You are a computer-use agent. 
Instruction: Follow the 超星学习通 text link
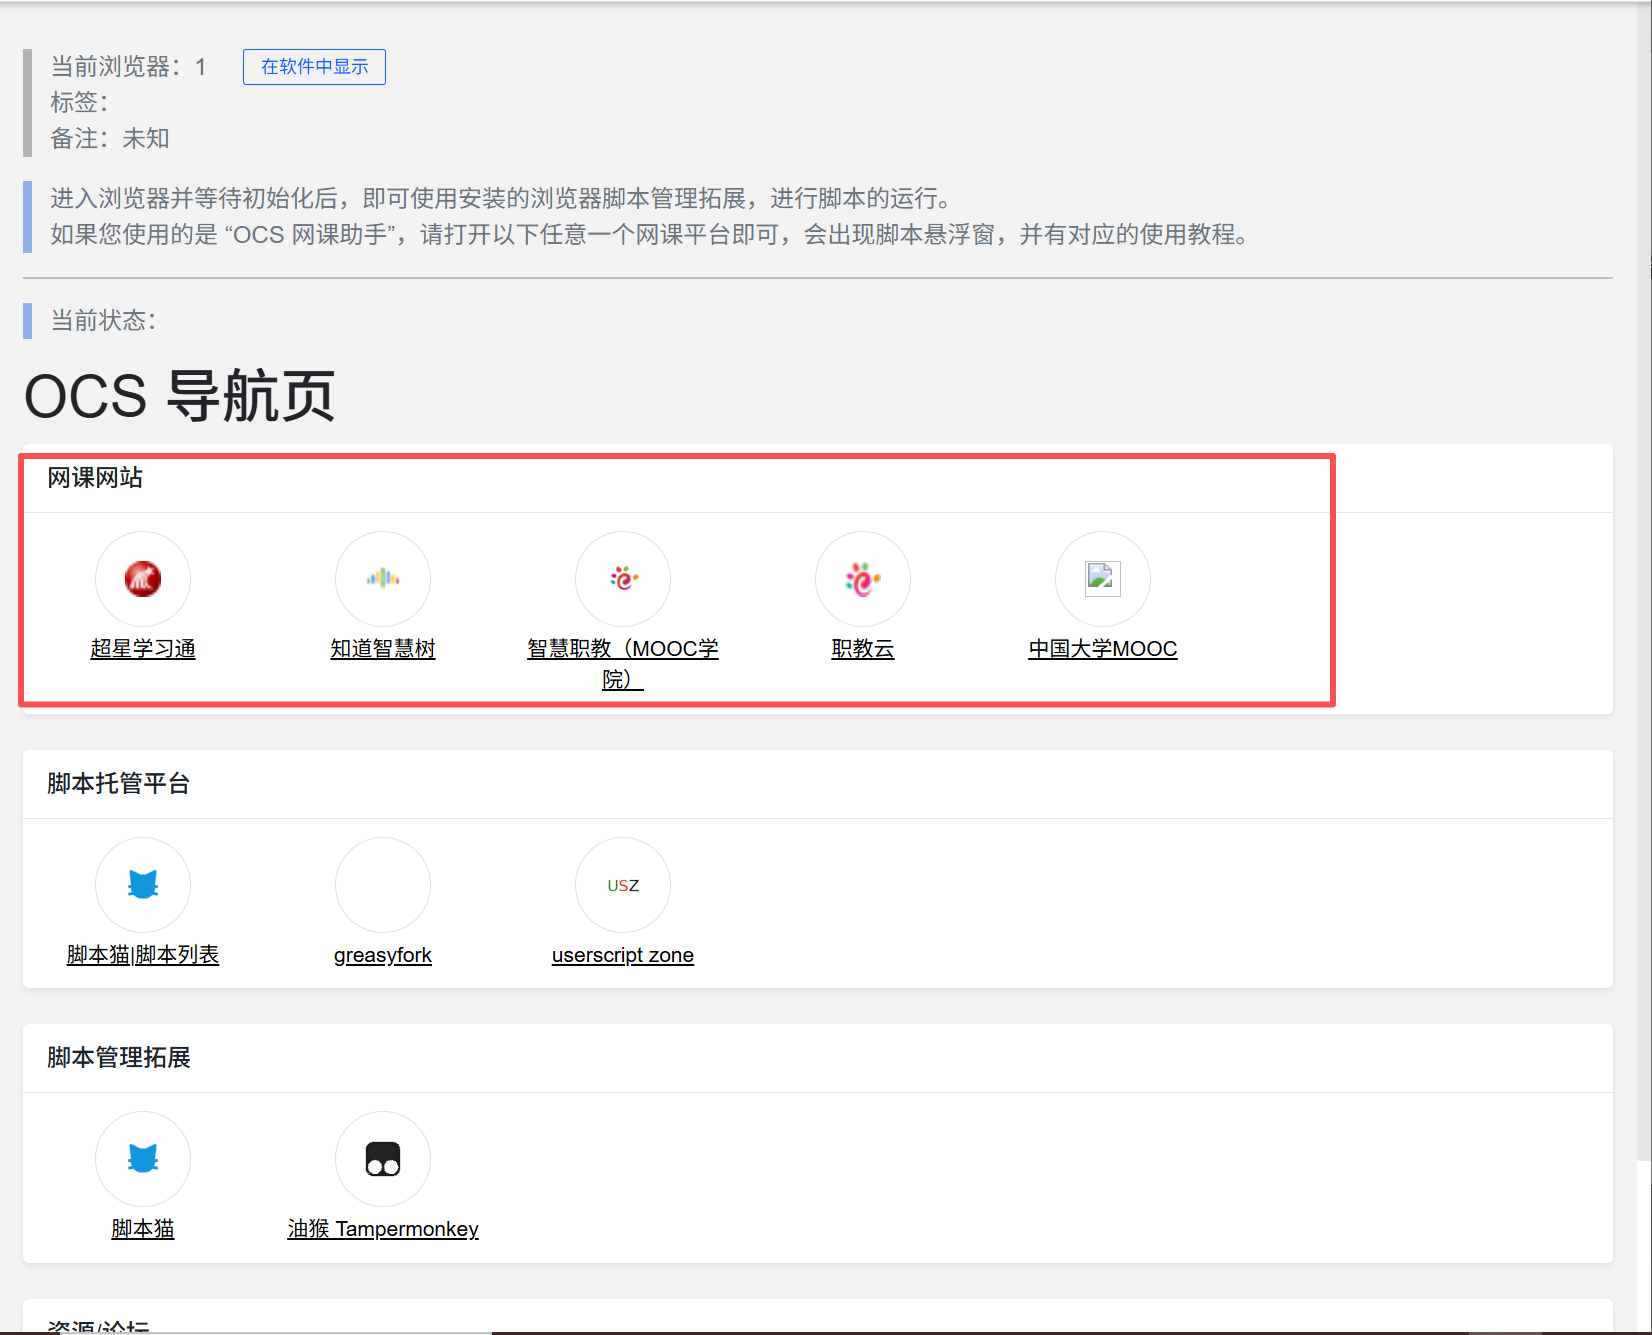pos(143,649)
